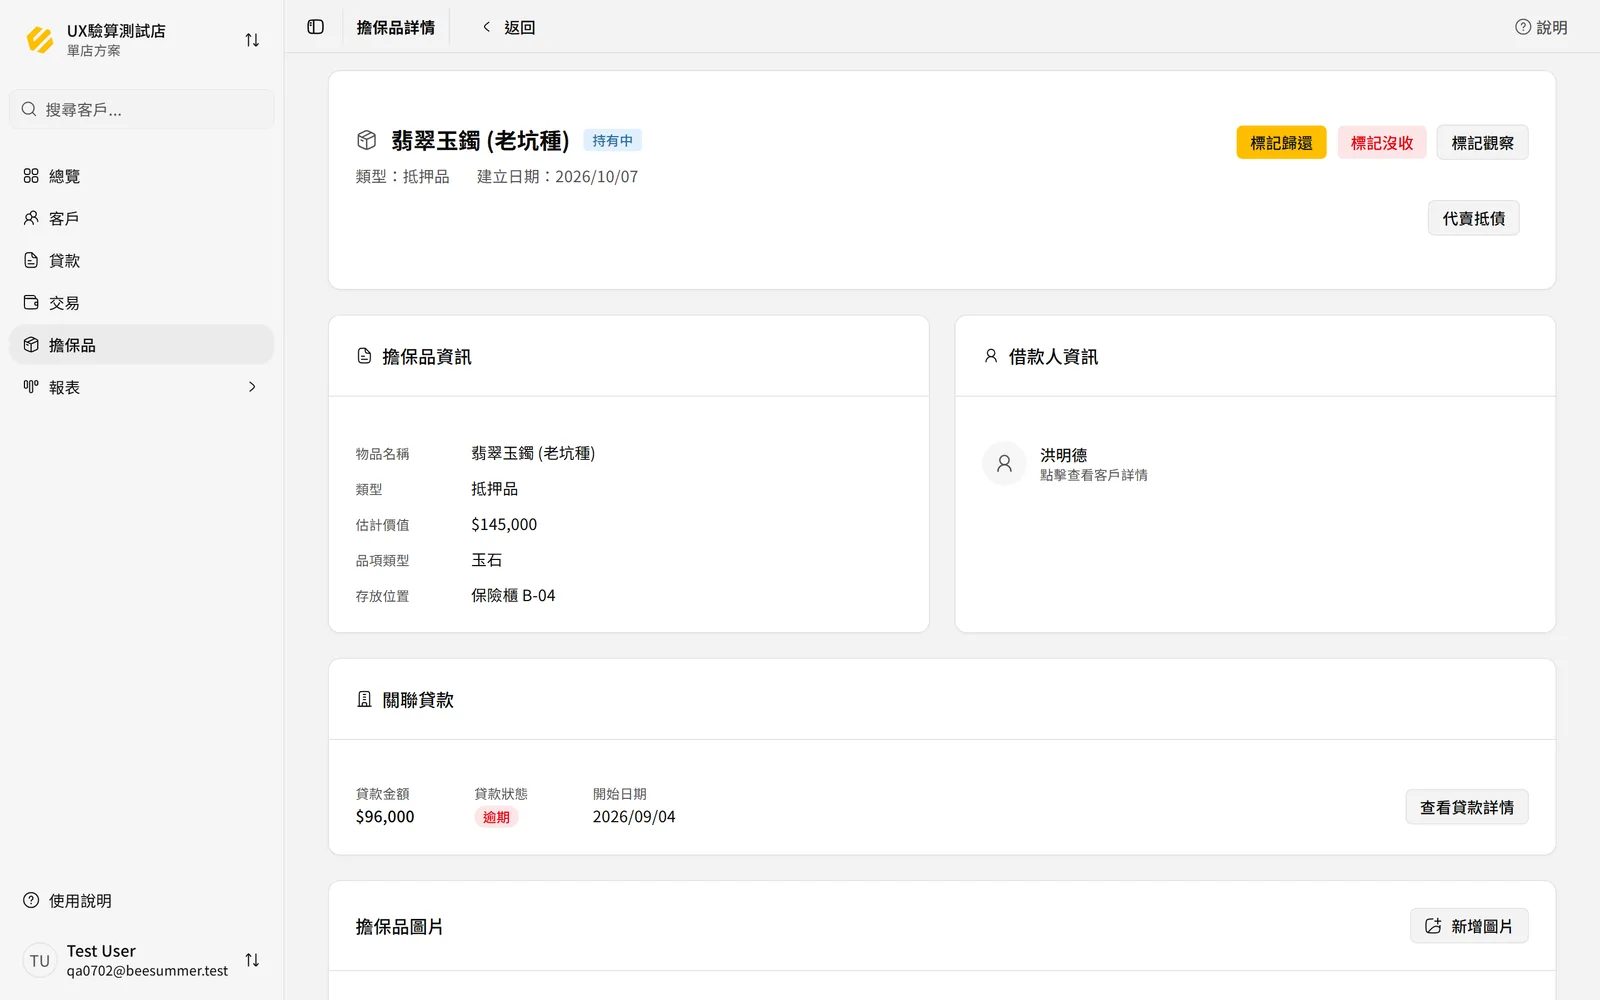Select 擔保品 sidebar item
This screenshot has height=1000, width=1600.
[x=142, y=345]
